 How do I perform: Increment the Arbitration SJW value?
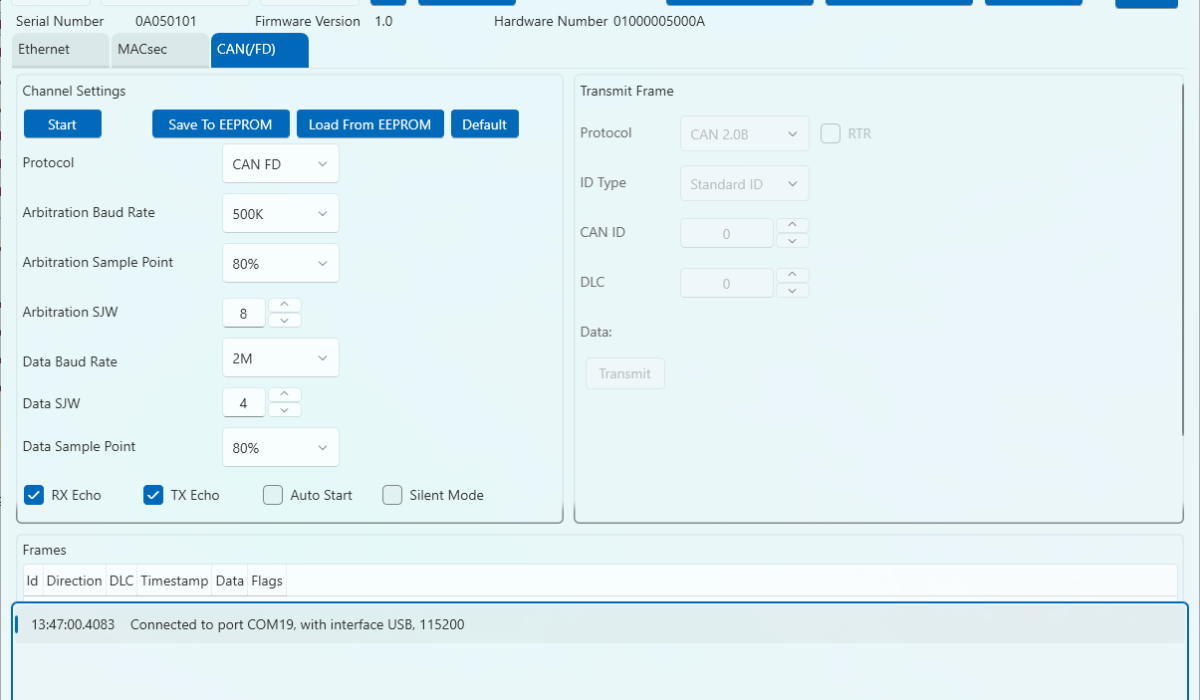pos(285,305)
